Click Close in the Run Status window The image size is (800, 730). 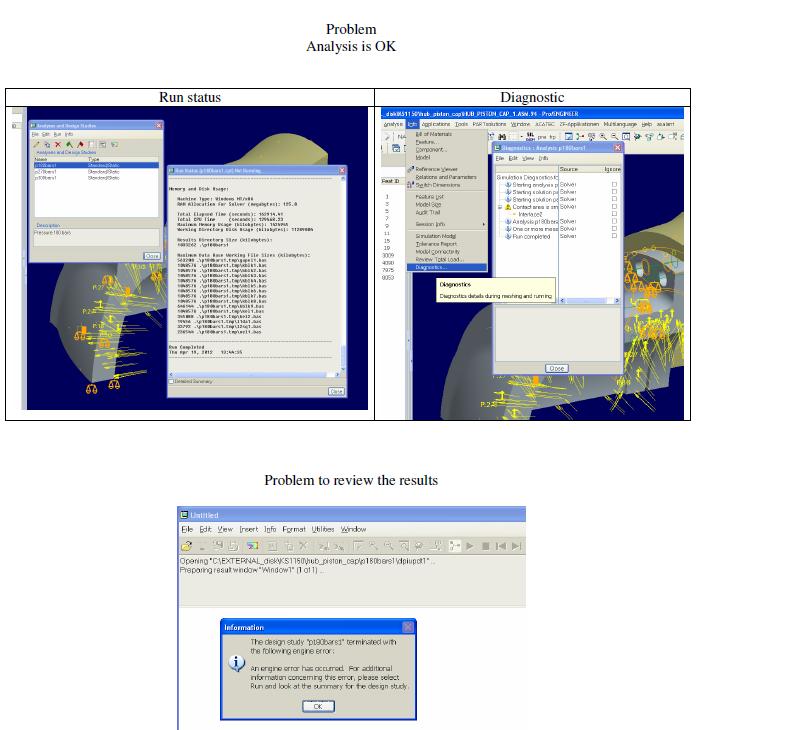tap(336, 391)
